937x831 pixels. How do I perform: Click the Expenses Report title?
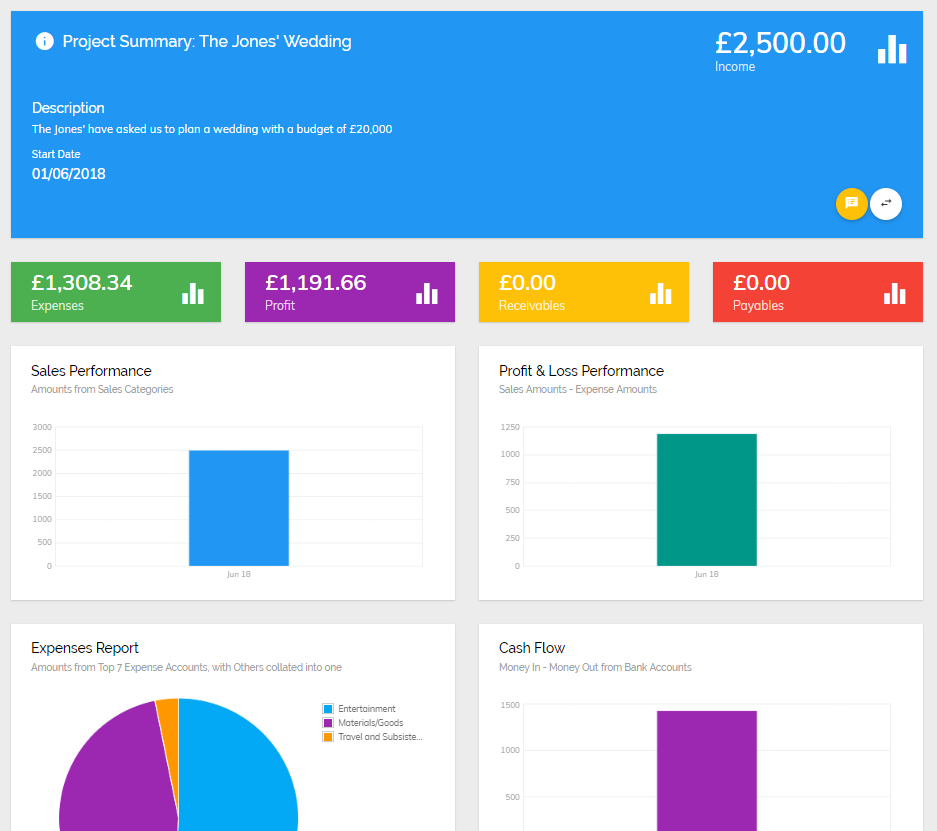coord(85,648)
